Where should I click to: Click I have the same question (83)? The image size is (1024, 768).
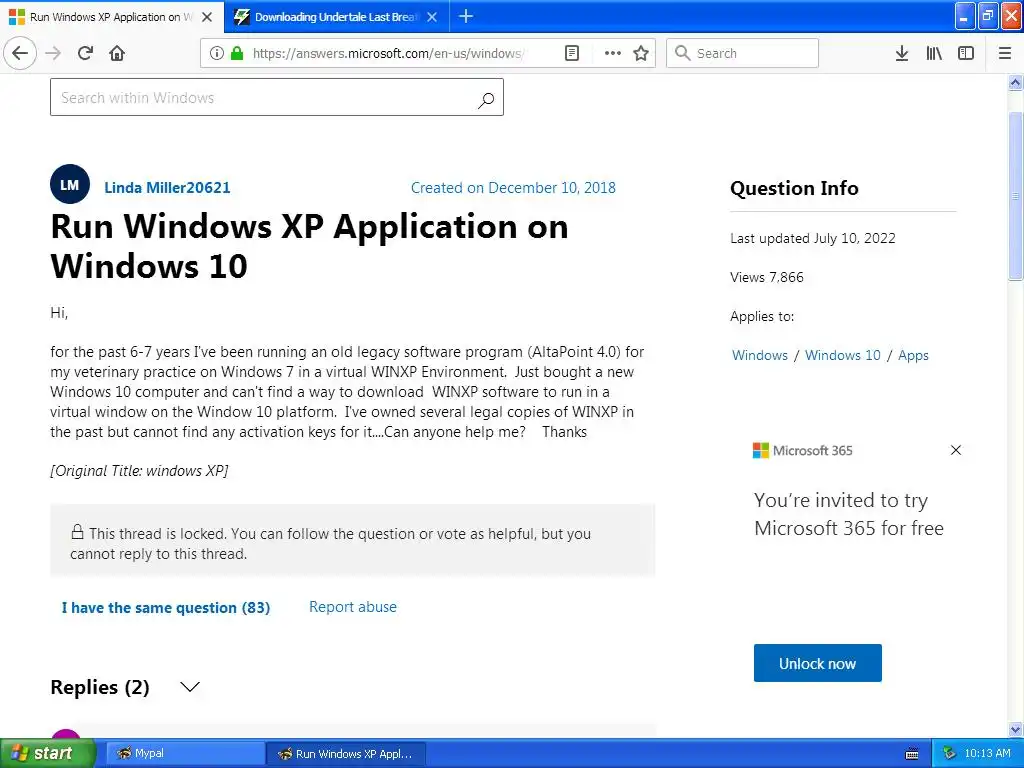tap(166, 607)
